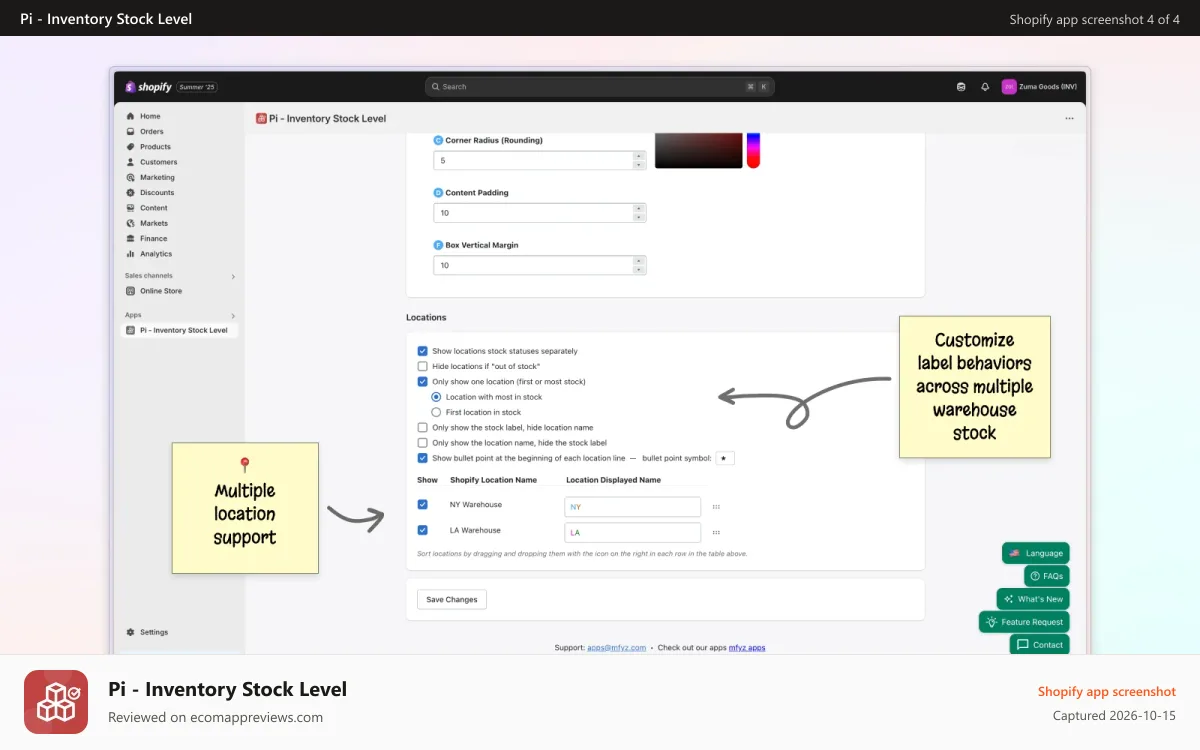Open the three-dot app menu
1200x750 pixels.
pos(1069,118)
